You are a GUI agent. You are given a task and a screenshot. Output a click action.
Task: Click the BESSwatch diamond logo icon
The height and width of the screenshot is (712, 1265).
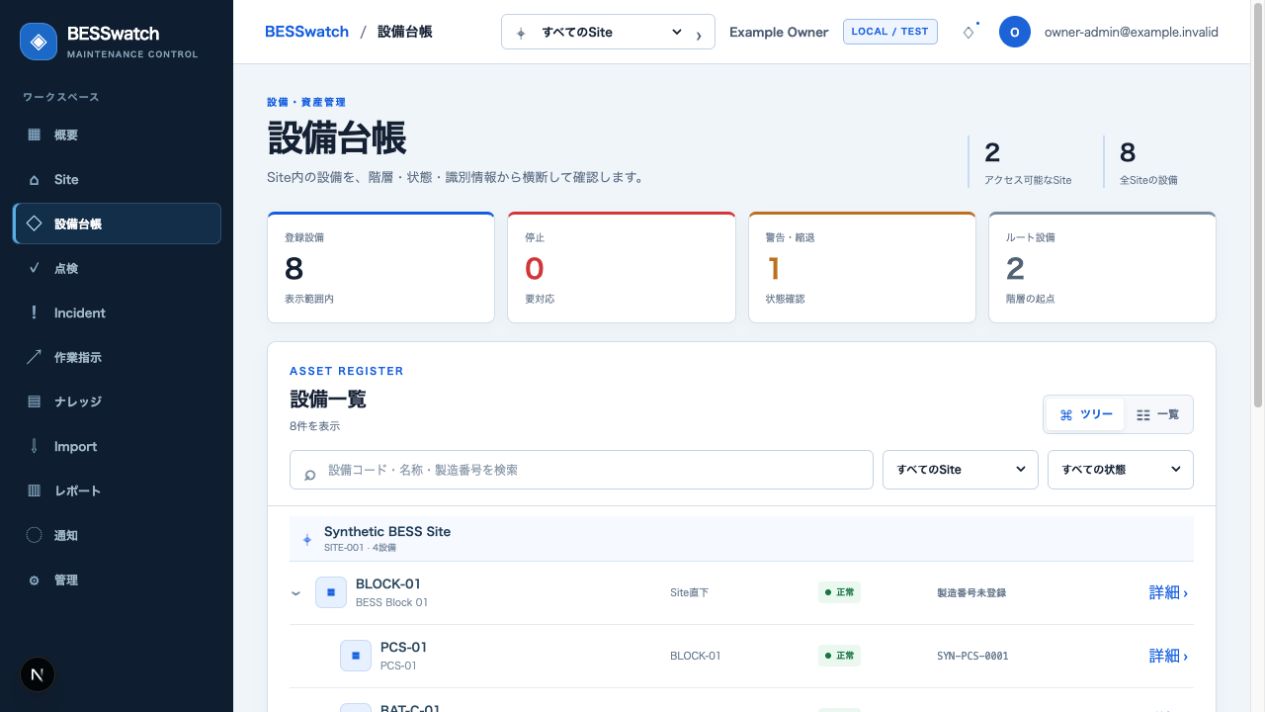click(x=39, y=42)
